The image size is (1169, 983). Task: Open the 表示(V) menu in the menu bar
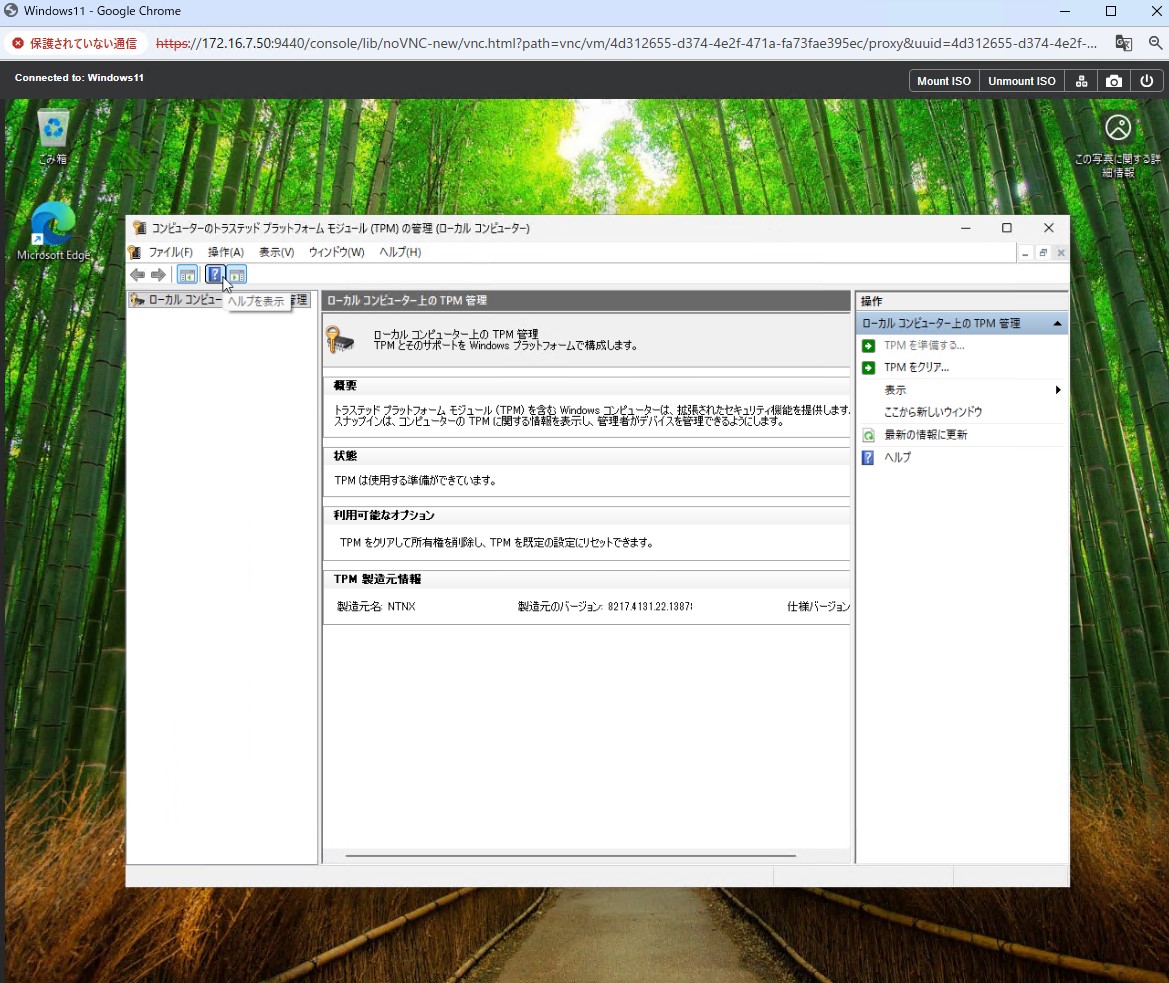pyautogui.click(x=276, y=253)
